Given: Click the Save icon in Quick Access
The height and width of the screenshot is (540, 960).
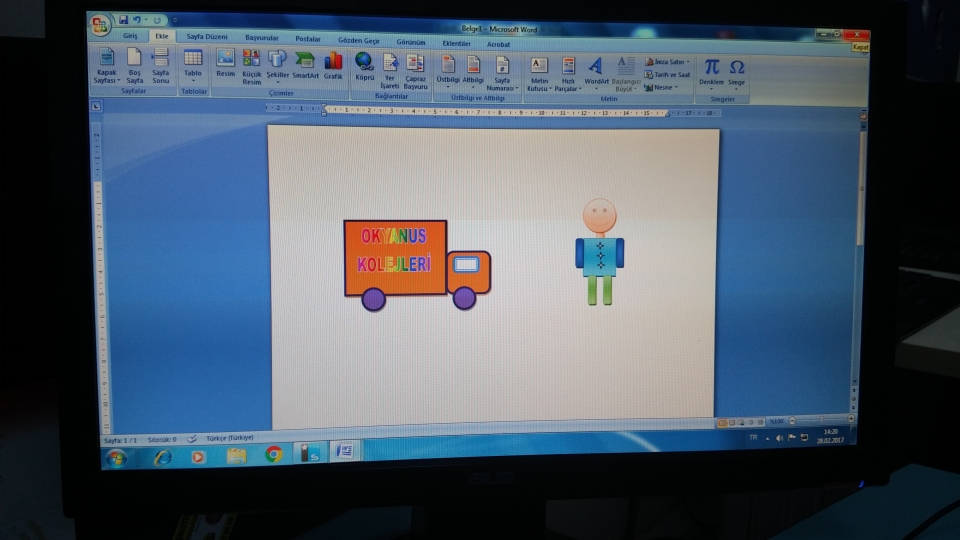Looking at the screenshot, I should pyautogui.click(x=124, y=20).
